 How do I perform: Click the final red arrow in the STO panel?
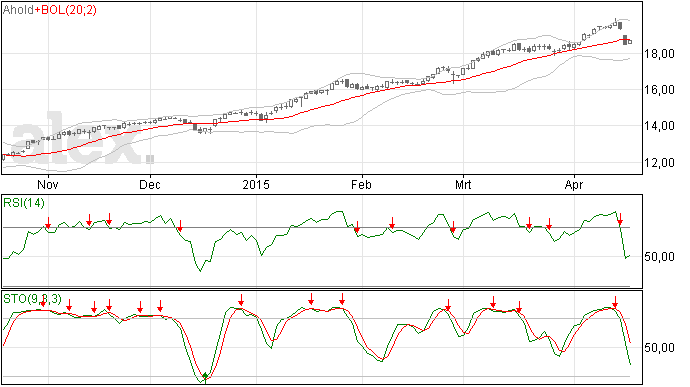[x=615, y=302]
